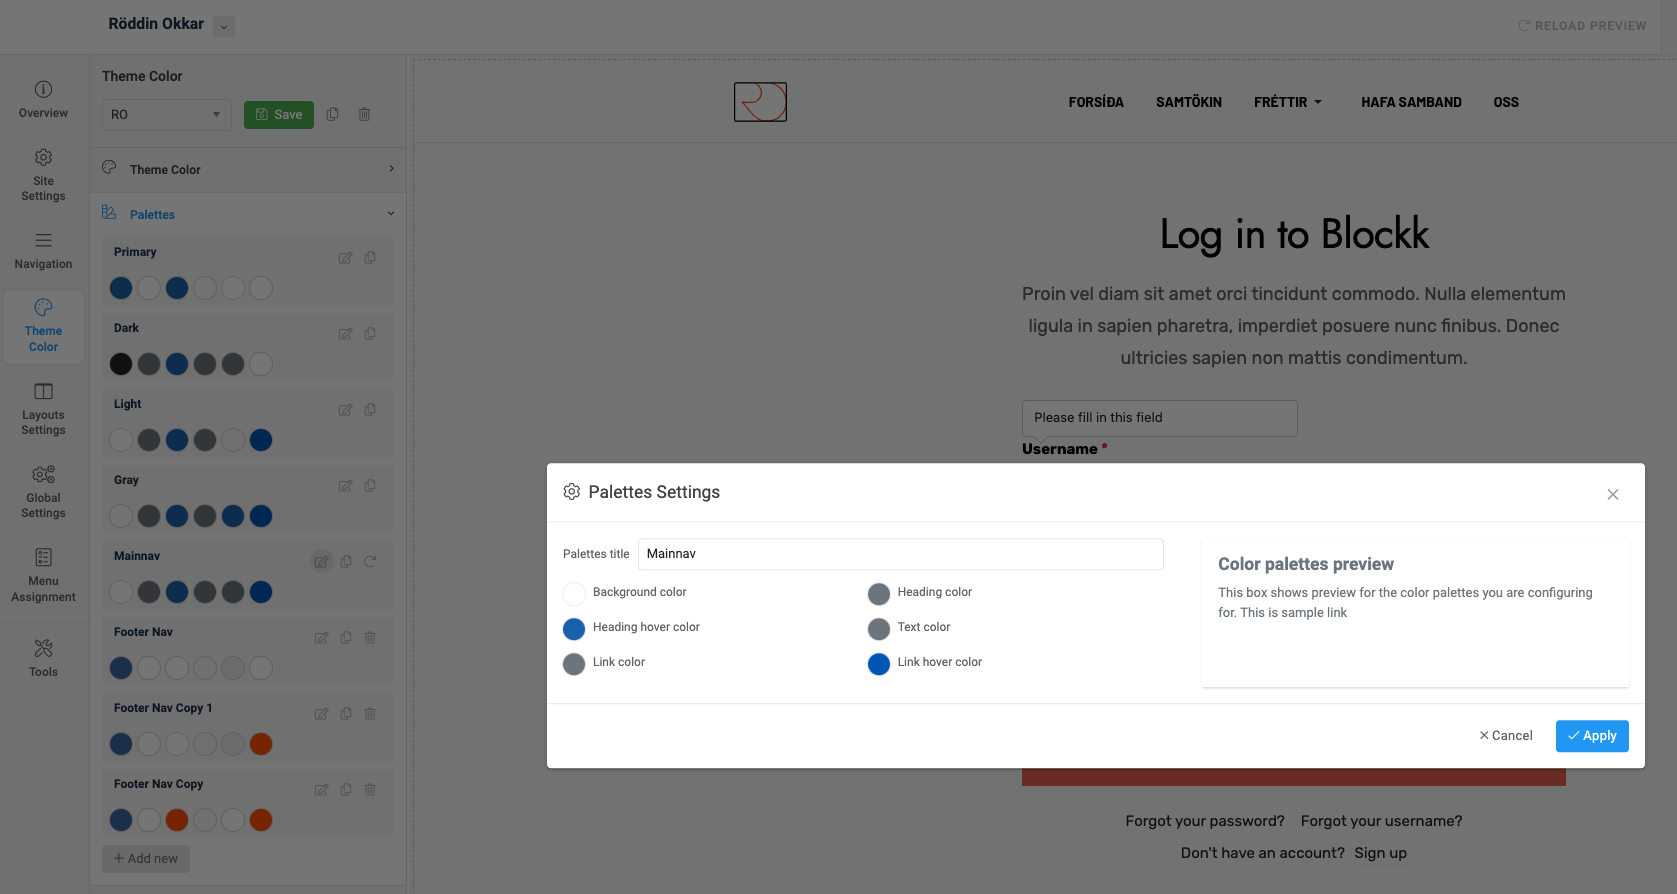
Task: Go to SAMTÖKIN in the preview menu
Action: click(x=1189, y=102)
